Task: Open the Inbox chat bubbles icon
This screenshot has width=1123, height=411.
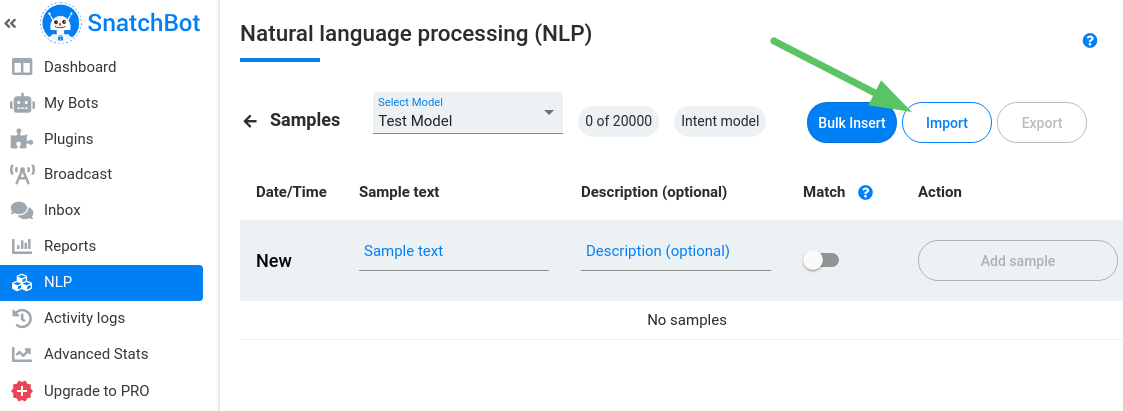Action: tap(22, 210)
